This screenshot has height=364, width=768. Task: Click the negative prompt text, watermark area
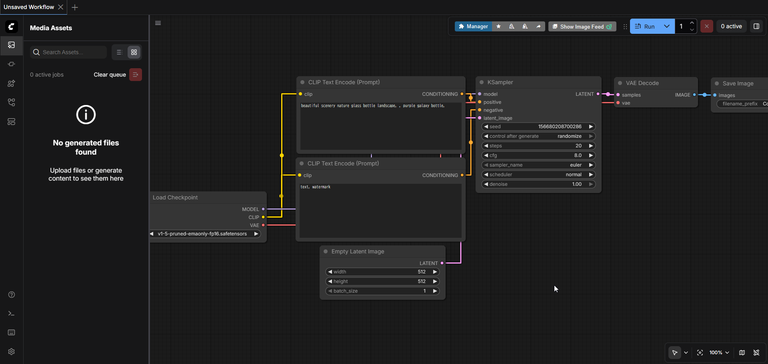(x=381, y=210)
